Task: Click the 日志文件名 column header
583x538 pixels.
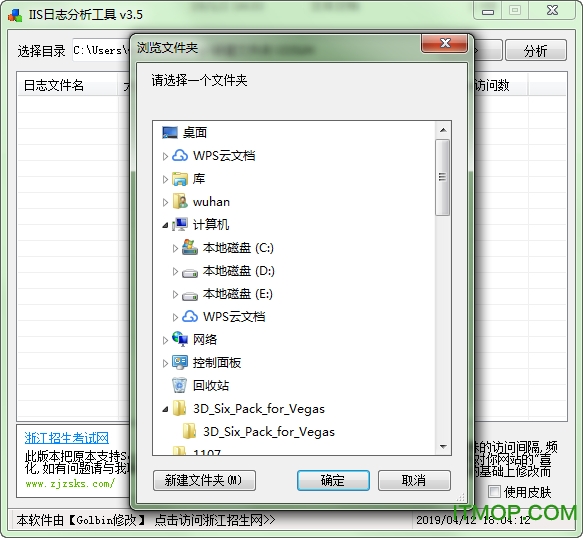Action: pos(54,86)
